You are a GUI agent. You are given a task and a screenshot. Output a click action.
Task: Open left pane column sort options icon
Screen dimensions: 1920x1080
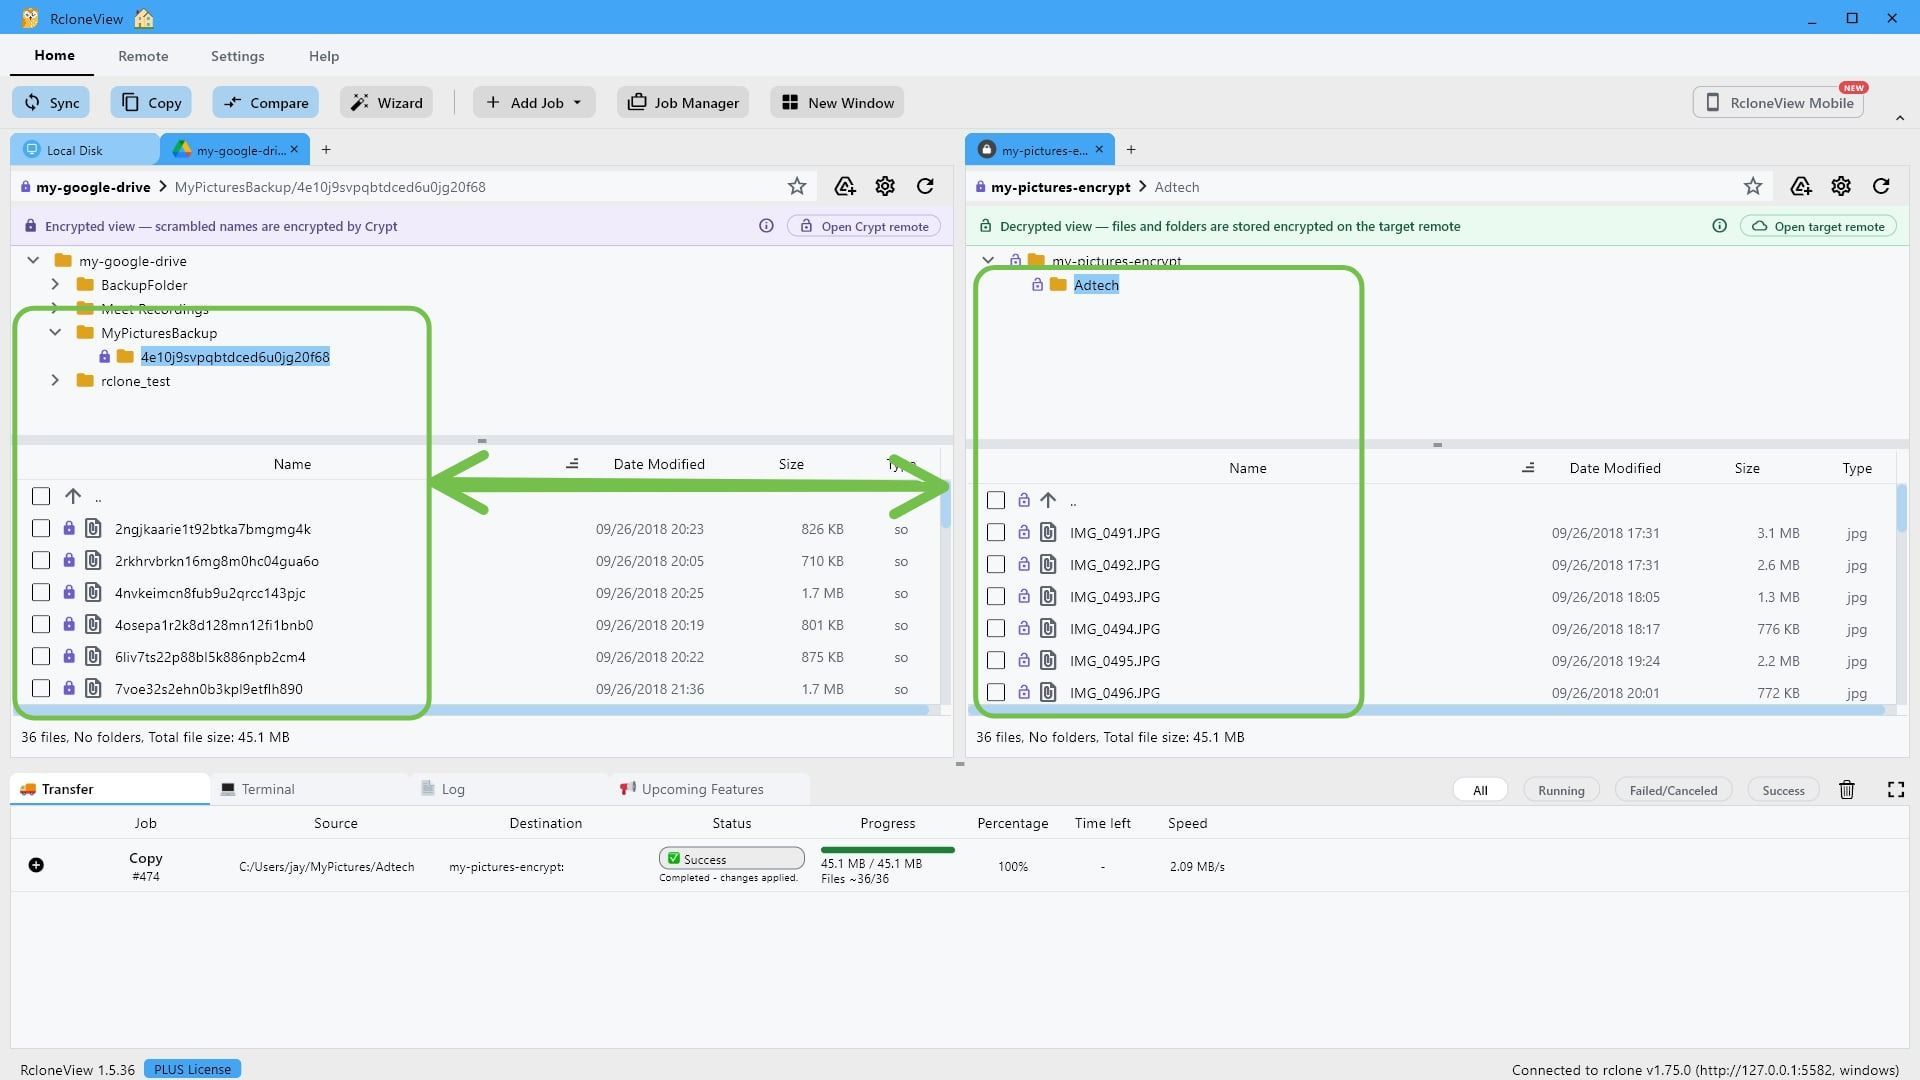pos(572,463)
